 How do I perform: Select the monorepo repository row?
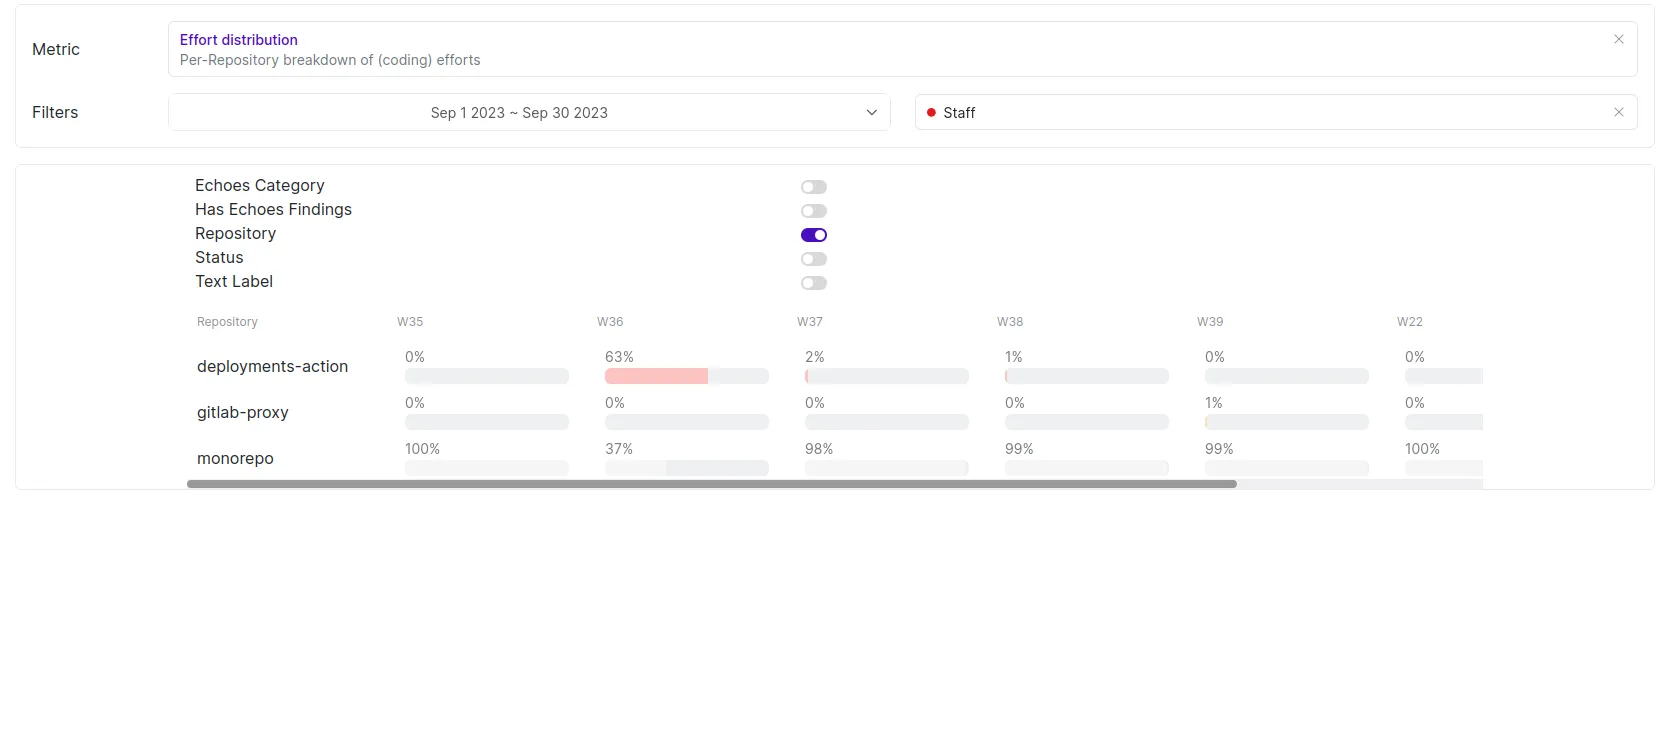coord(235,459)
